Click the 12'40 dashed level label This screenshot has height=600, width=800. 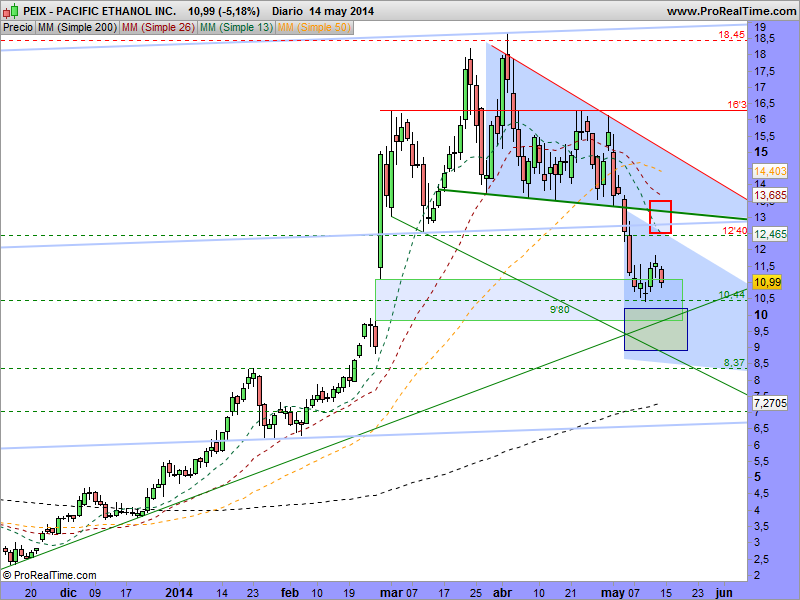point(735,231)
